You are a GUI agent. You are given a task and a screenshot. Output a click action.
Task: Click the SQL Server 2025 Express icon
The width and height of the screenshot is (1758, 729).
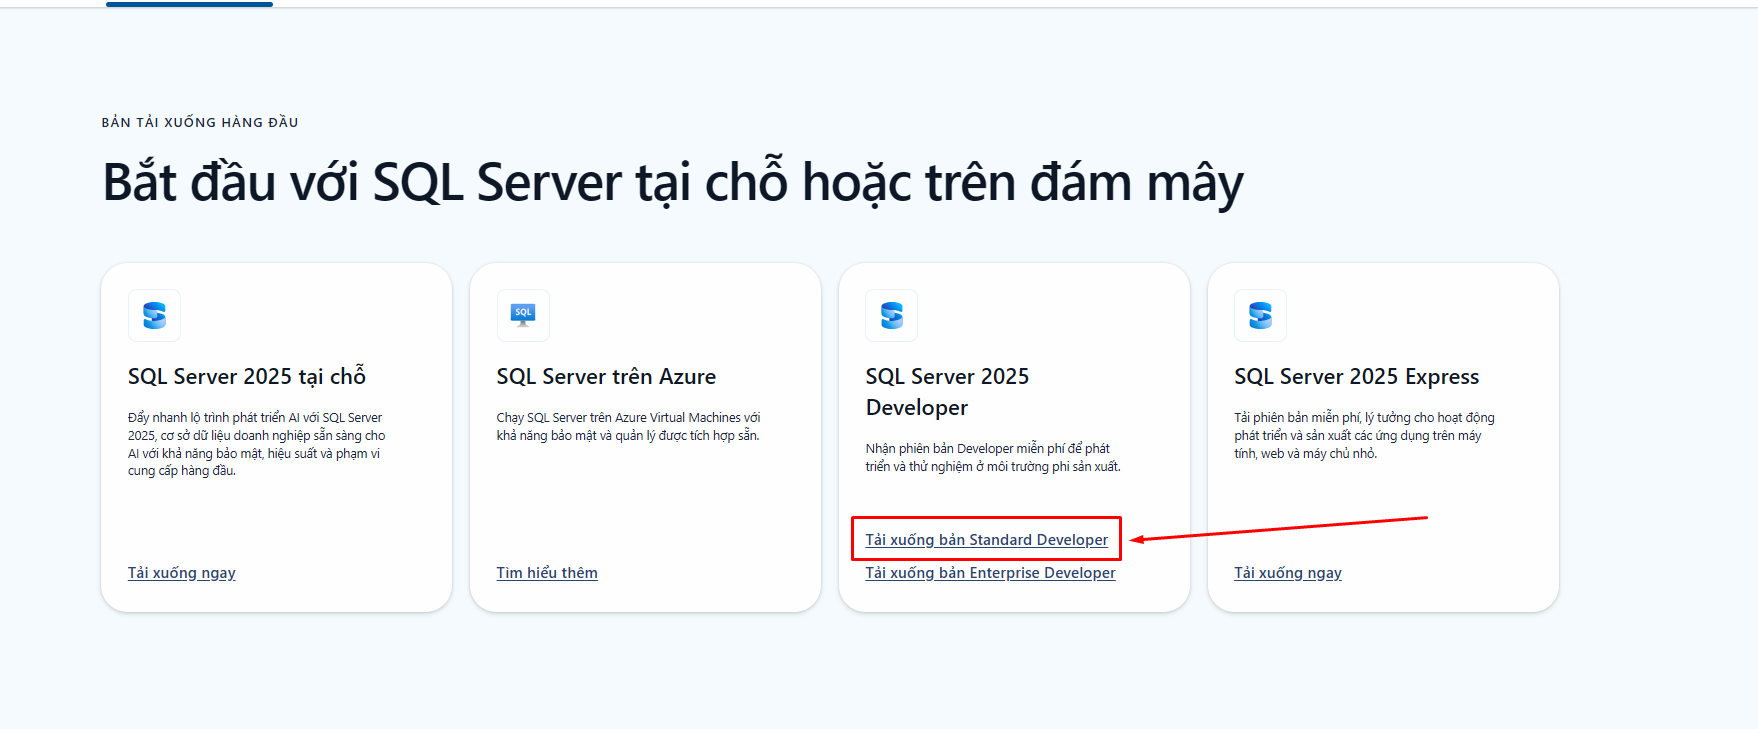pos(1260,316)
